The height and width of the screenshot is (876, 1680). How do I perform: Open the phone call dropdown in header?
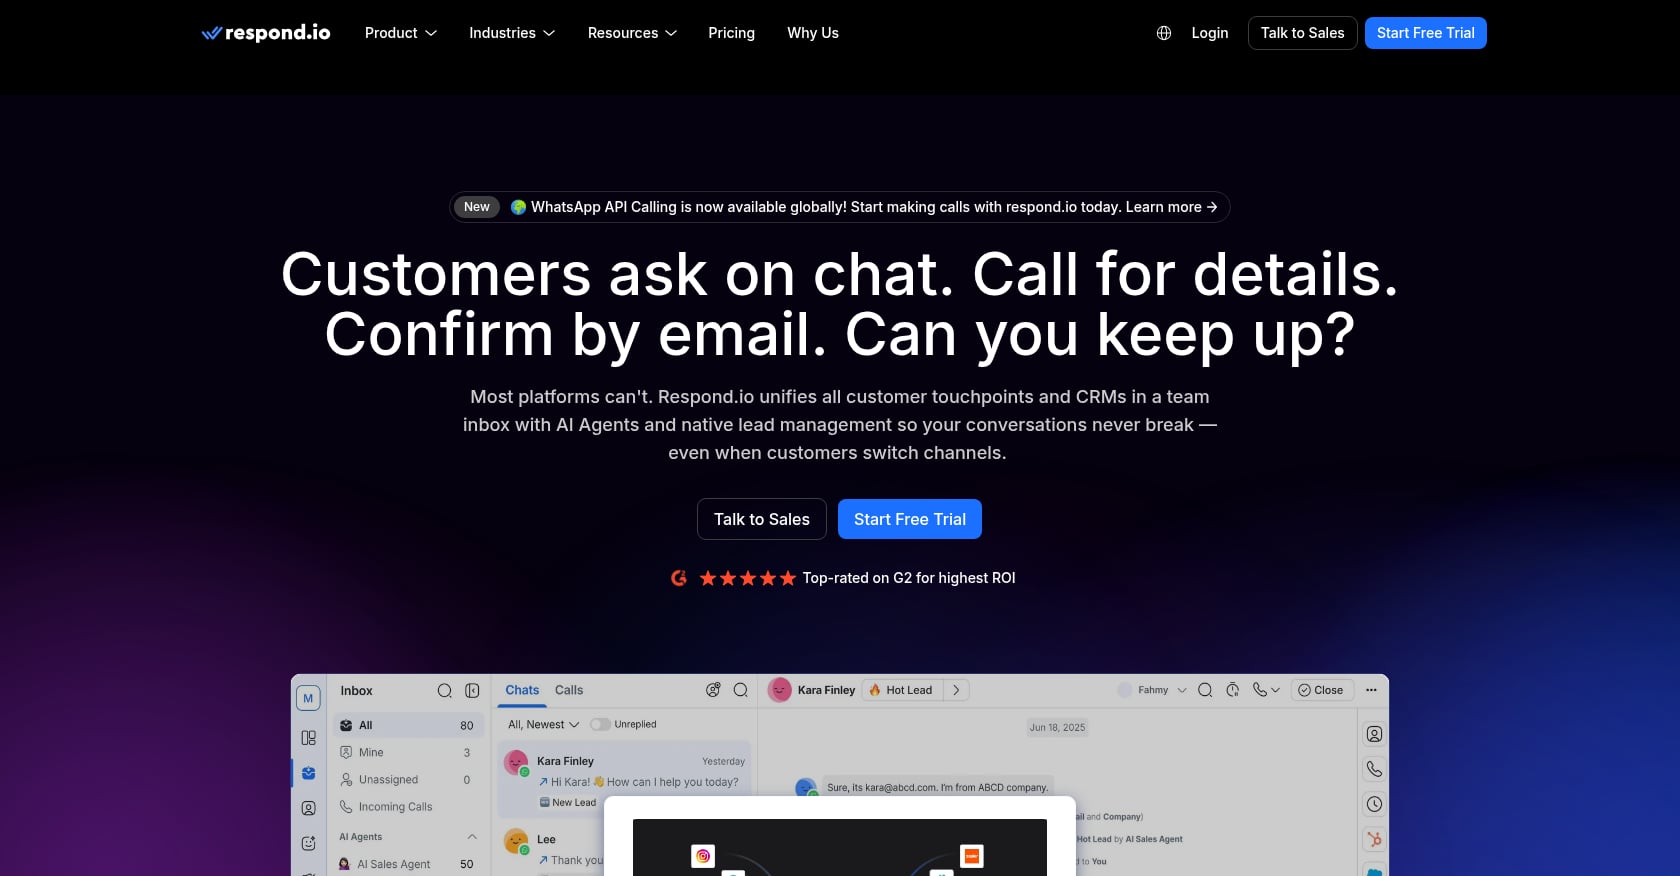[1266, 690]
